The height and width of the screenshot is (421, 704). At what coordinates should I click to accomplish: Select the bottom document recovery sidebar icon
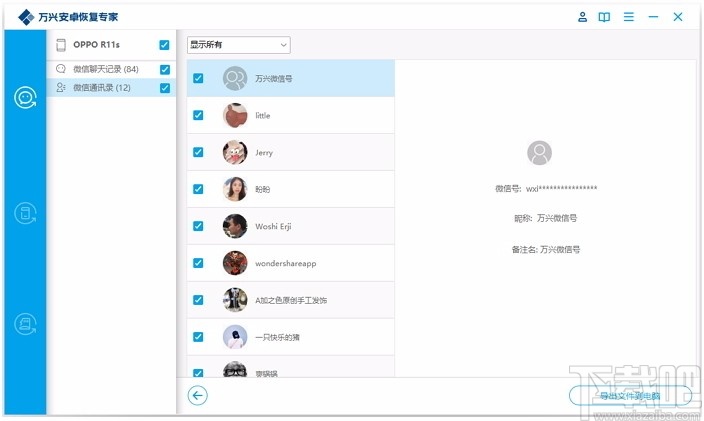pos(25,324)
